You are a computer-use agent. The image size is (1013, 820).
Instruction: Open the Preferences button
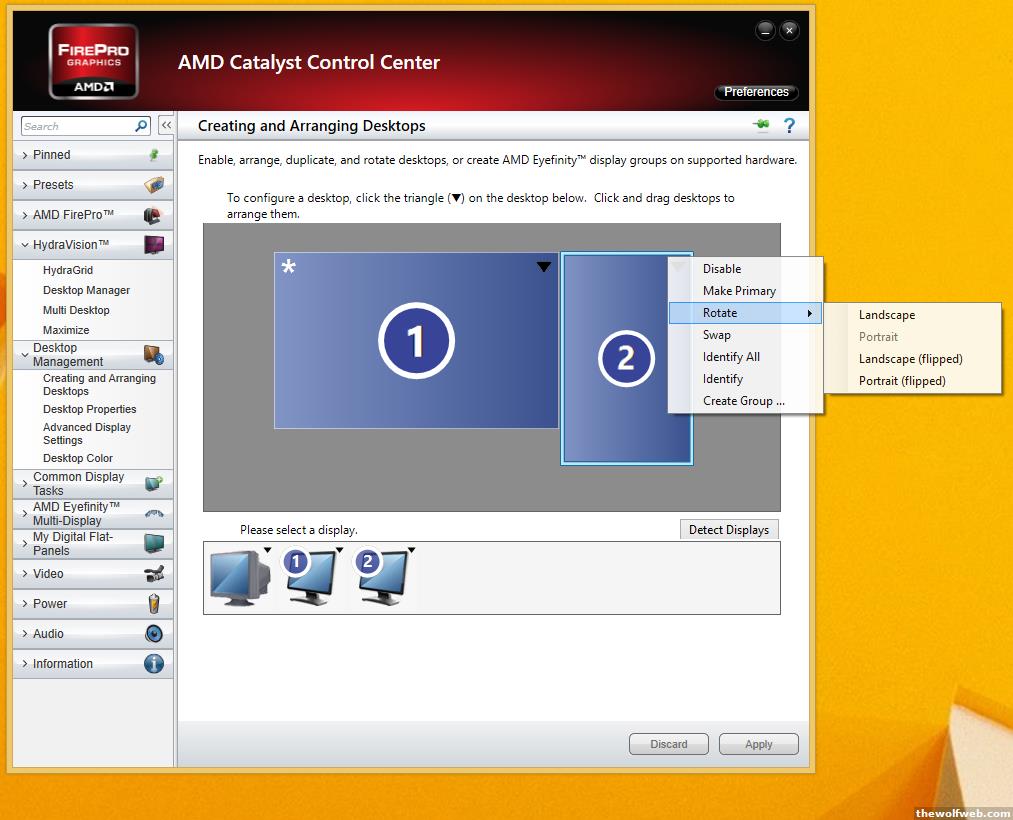tap(756, 92)
